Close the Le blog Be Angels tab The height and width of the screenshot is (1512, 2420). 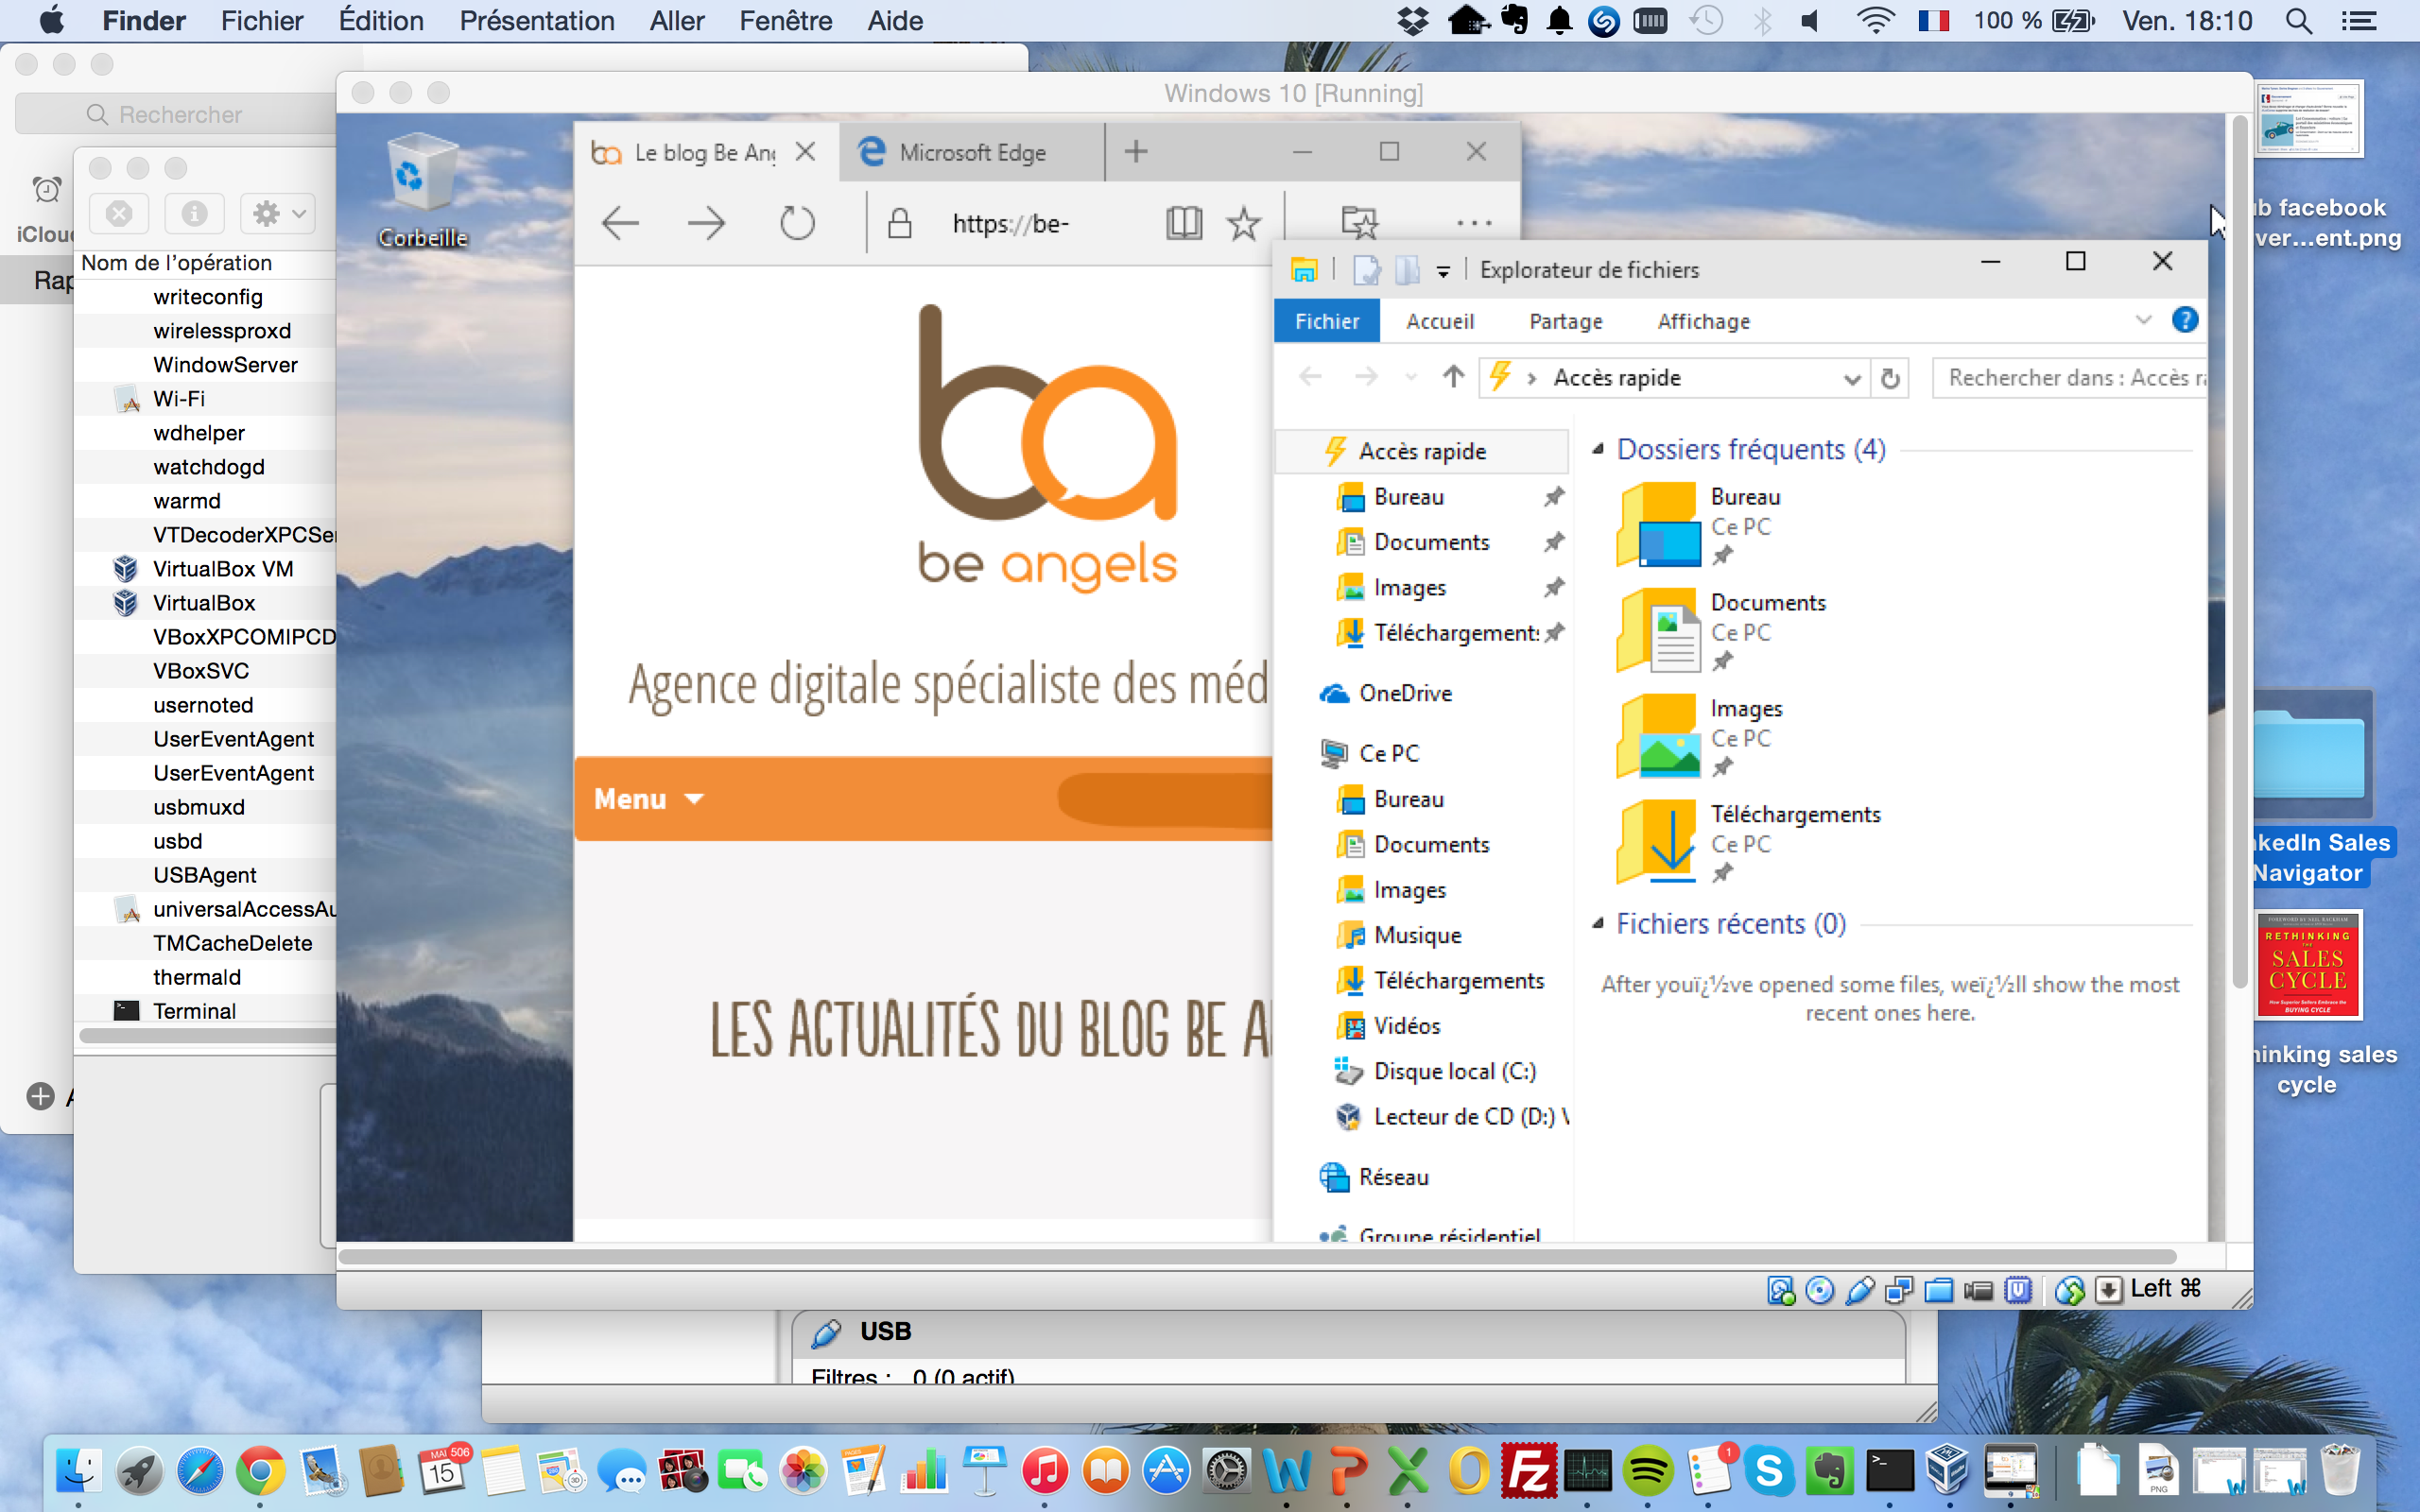(x=805, y=152)
